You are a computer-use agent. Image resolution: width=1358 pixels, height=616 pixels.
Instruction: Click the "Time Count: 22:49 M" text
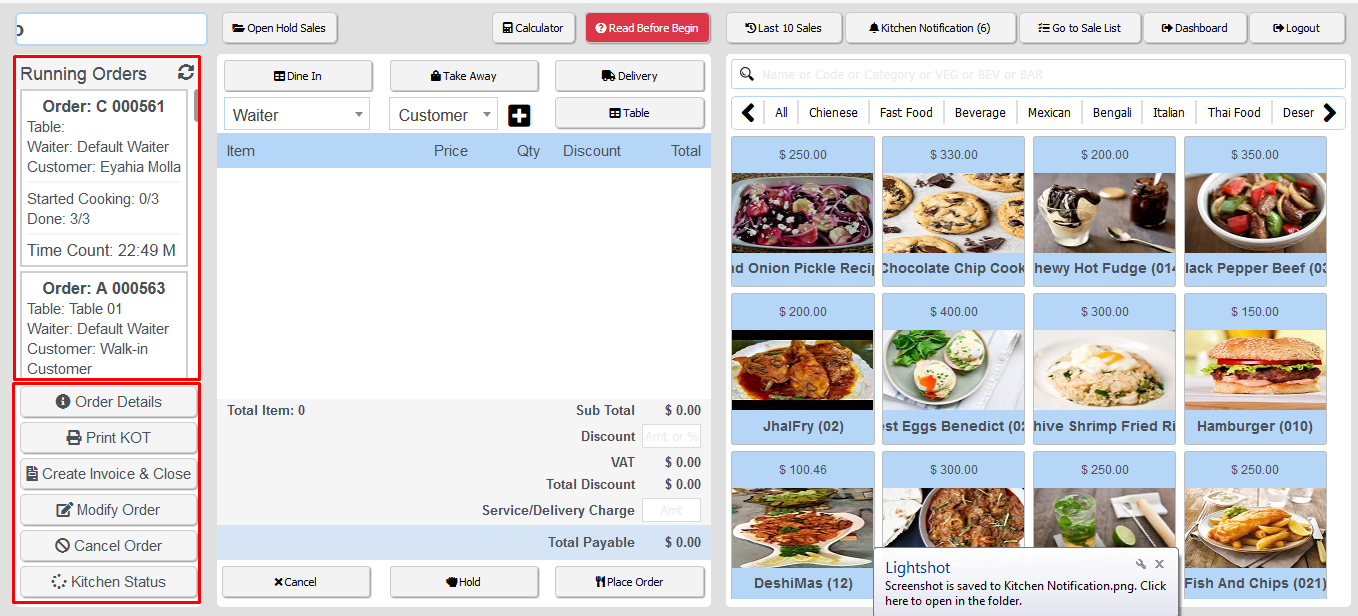(101, 250)
